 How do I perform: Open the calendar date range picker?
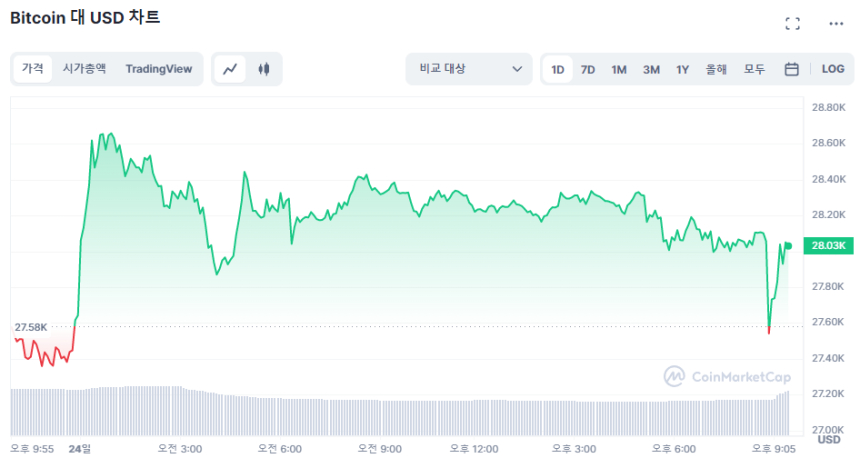[x=791, y=69]
